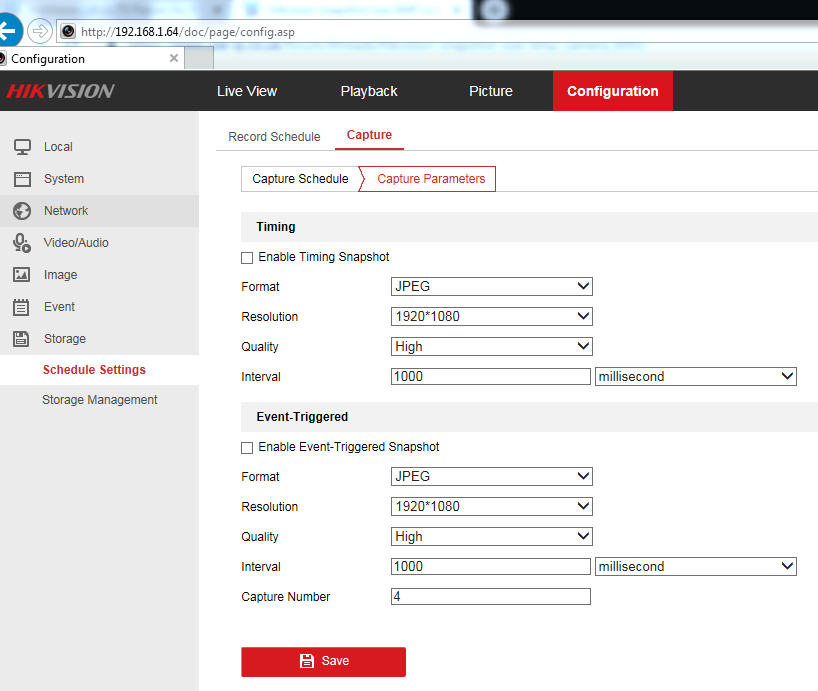Enable Timing Snapshot checkbox
This screenshot has height=691, width=818.
point(247,258)
